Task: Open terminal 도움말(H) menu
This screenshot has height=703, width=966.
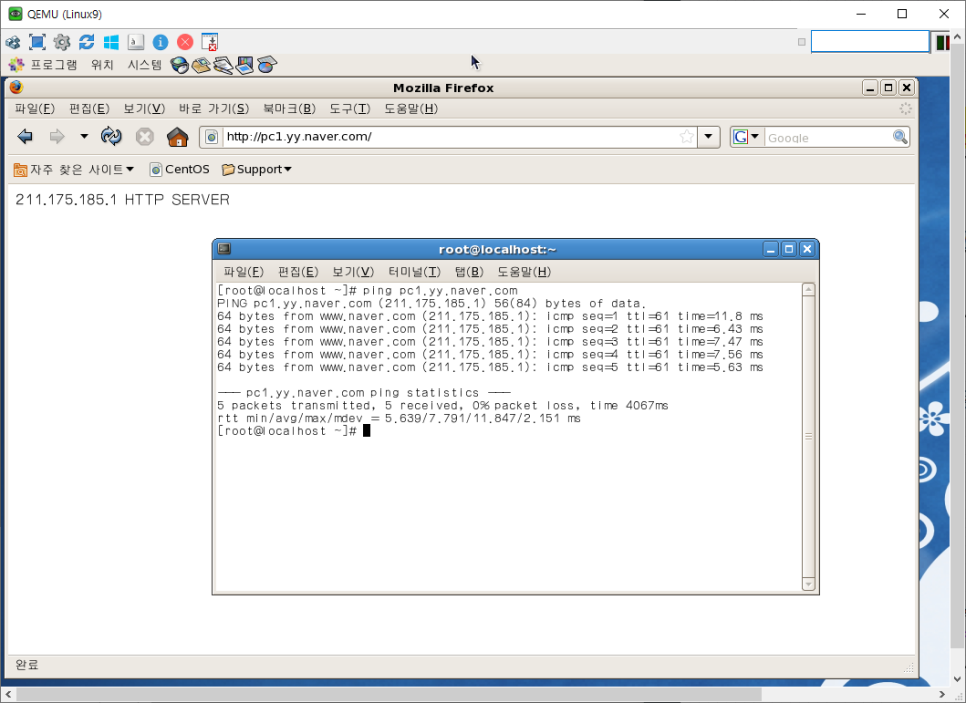Action: (524, 272)
